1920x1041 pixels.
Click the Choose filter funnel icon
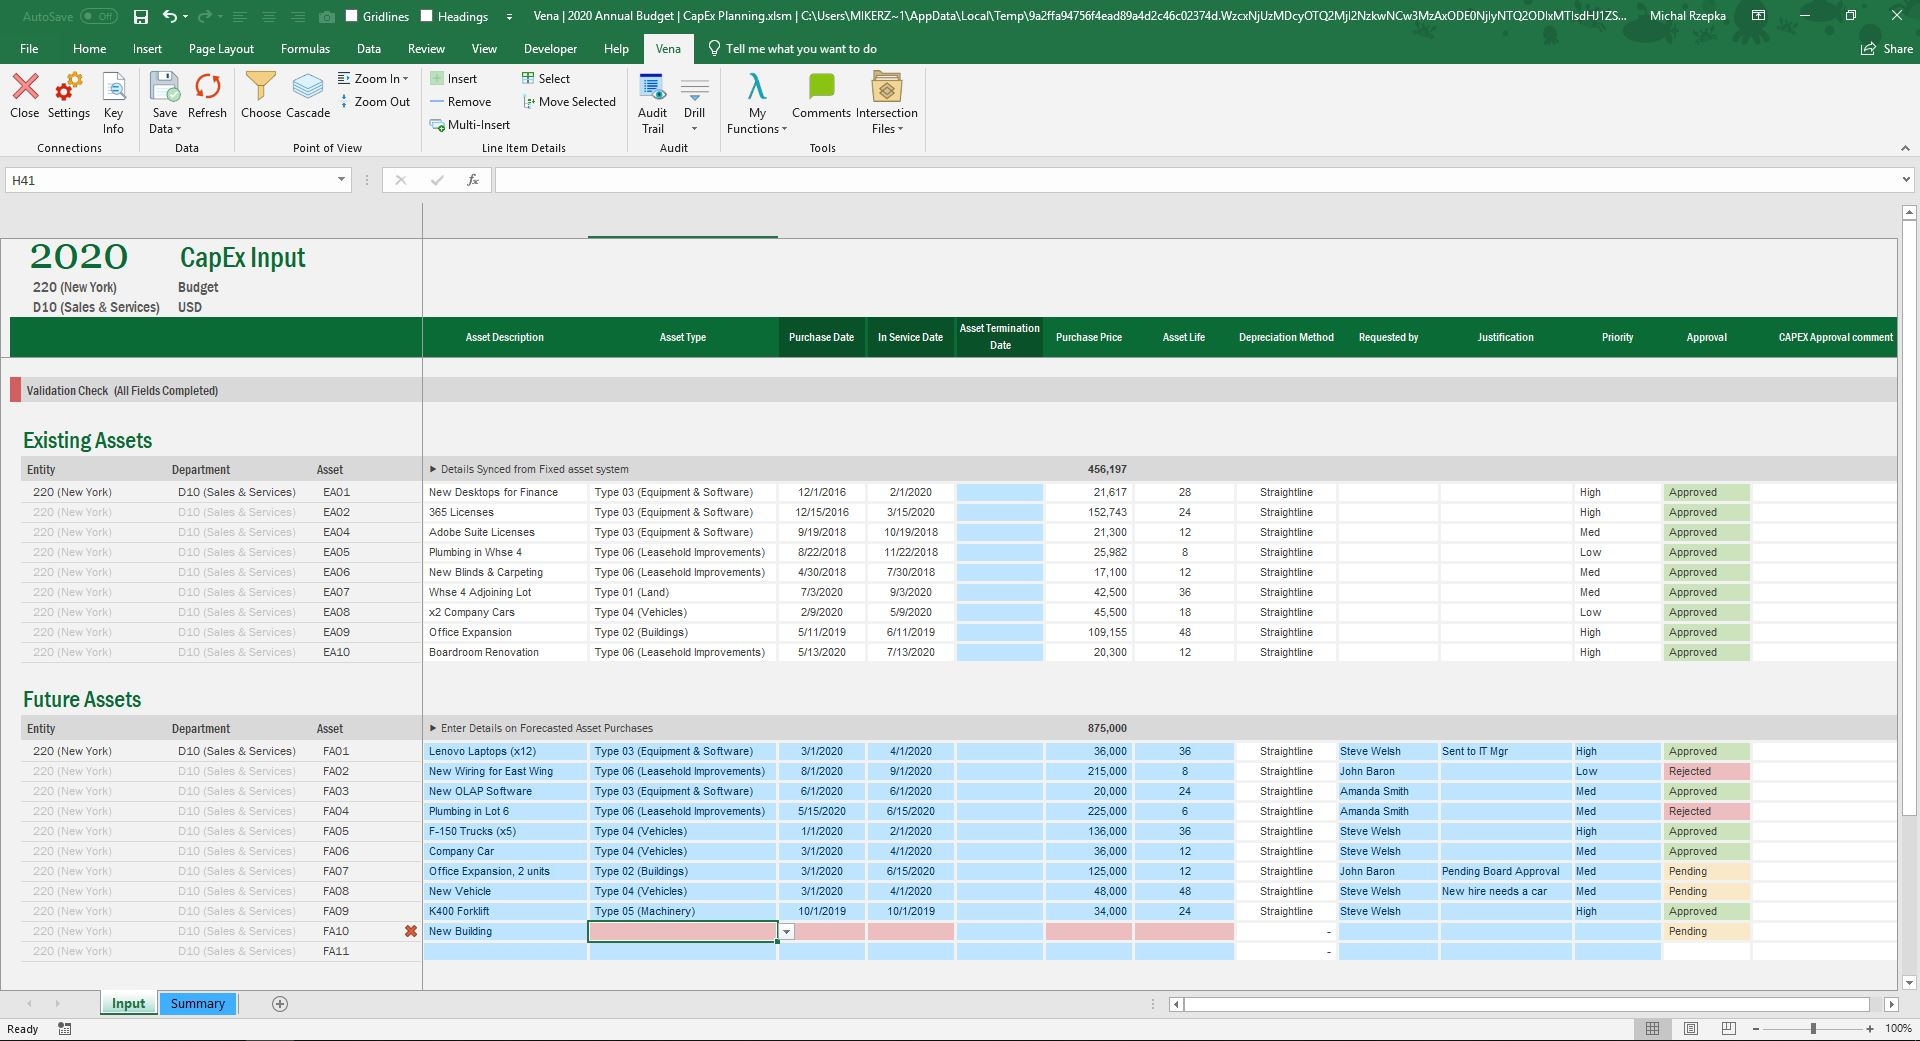coord(260,88)
